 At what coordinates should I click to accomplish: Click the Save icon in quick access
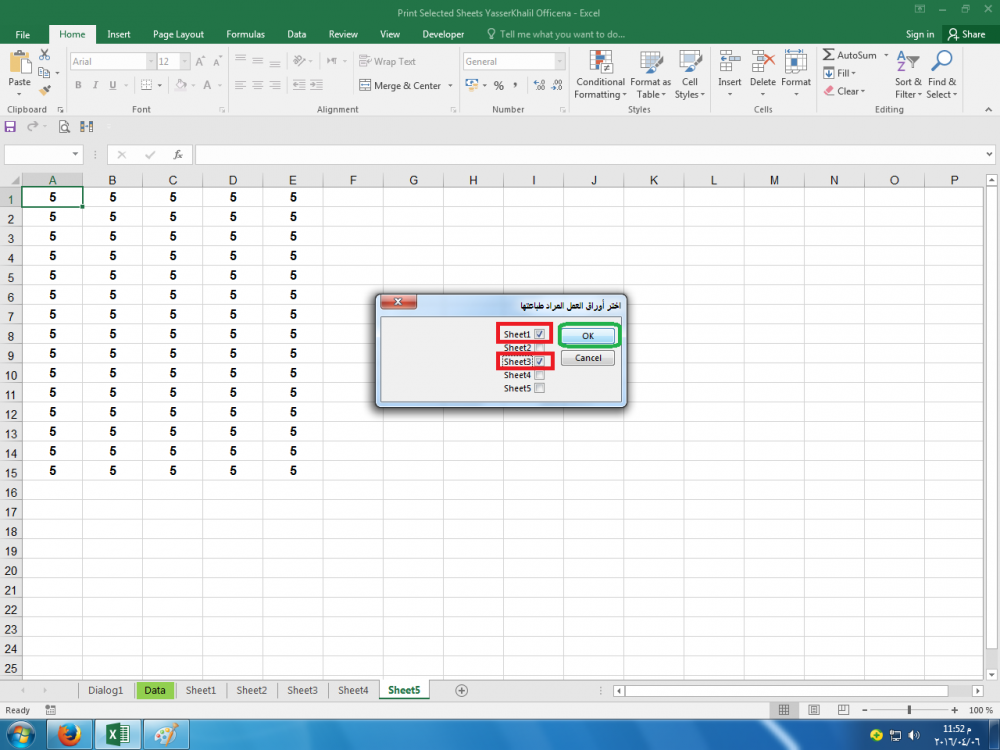(10, 127)
